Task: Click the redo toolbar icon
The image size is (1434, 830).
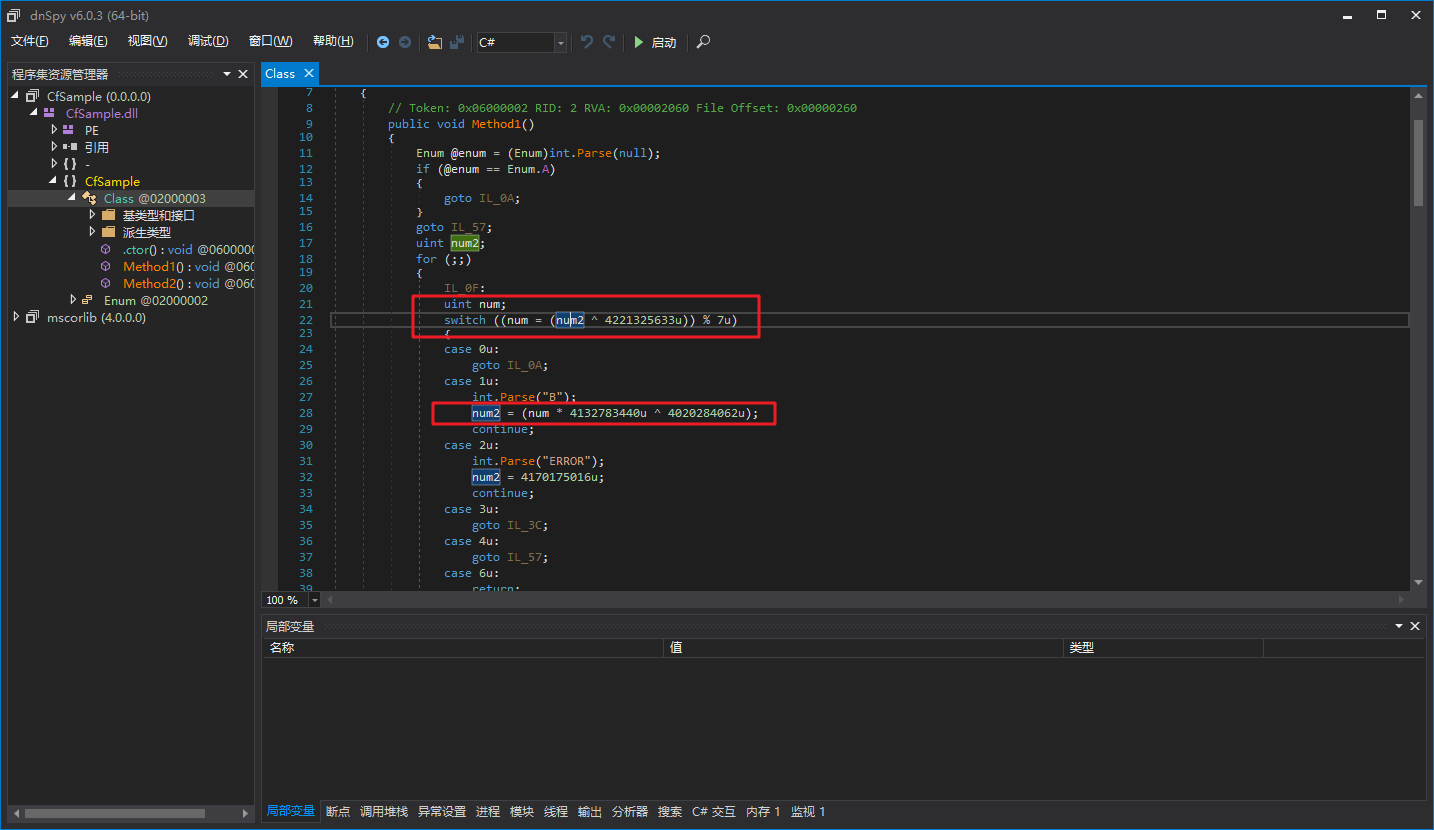Action: pos(608,42)
